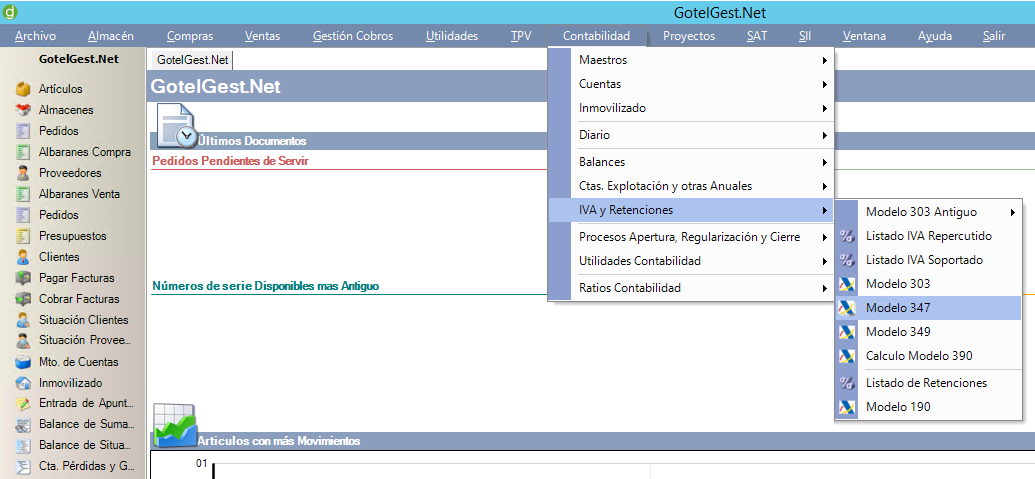Open the Almacén menu
This screenshot has width=1035, height=479.
111,36
